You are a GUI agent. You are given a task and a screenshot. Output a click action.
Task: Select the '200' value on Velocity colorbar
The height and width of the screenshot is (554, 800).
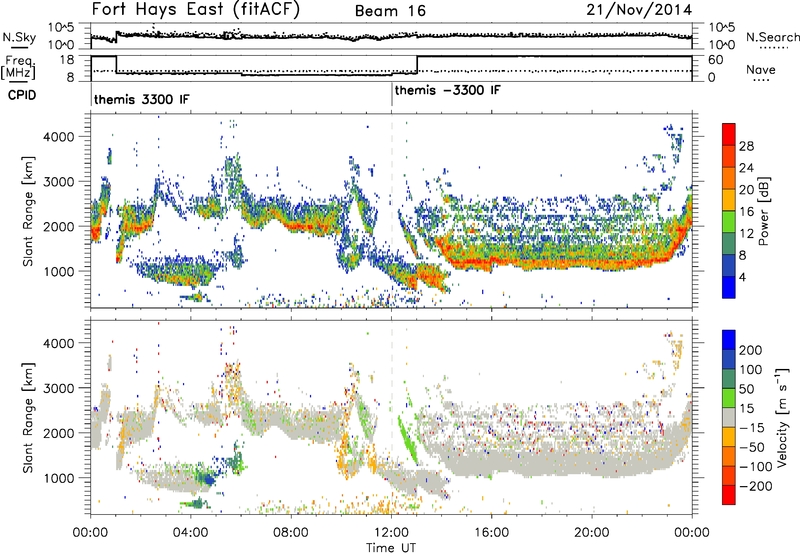pyautogui.click(x=751, y=350)
